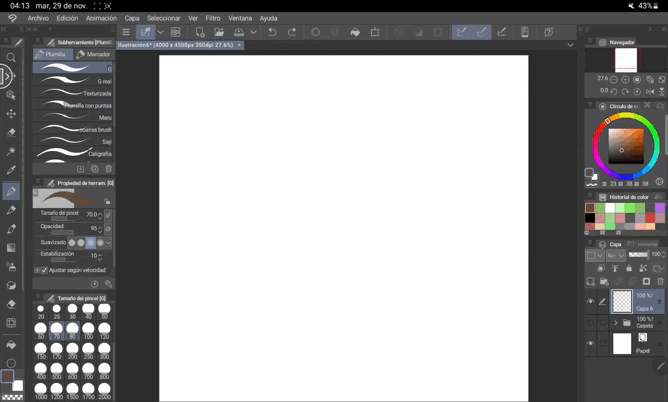Toggle visibility of the Papel layer
This screenshot has width=668, height=402.
tap(590, 344)
